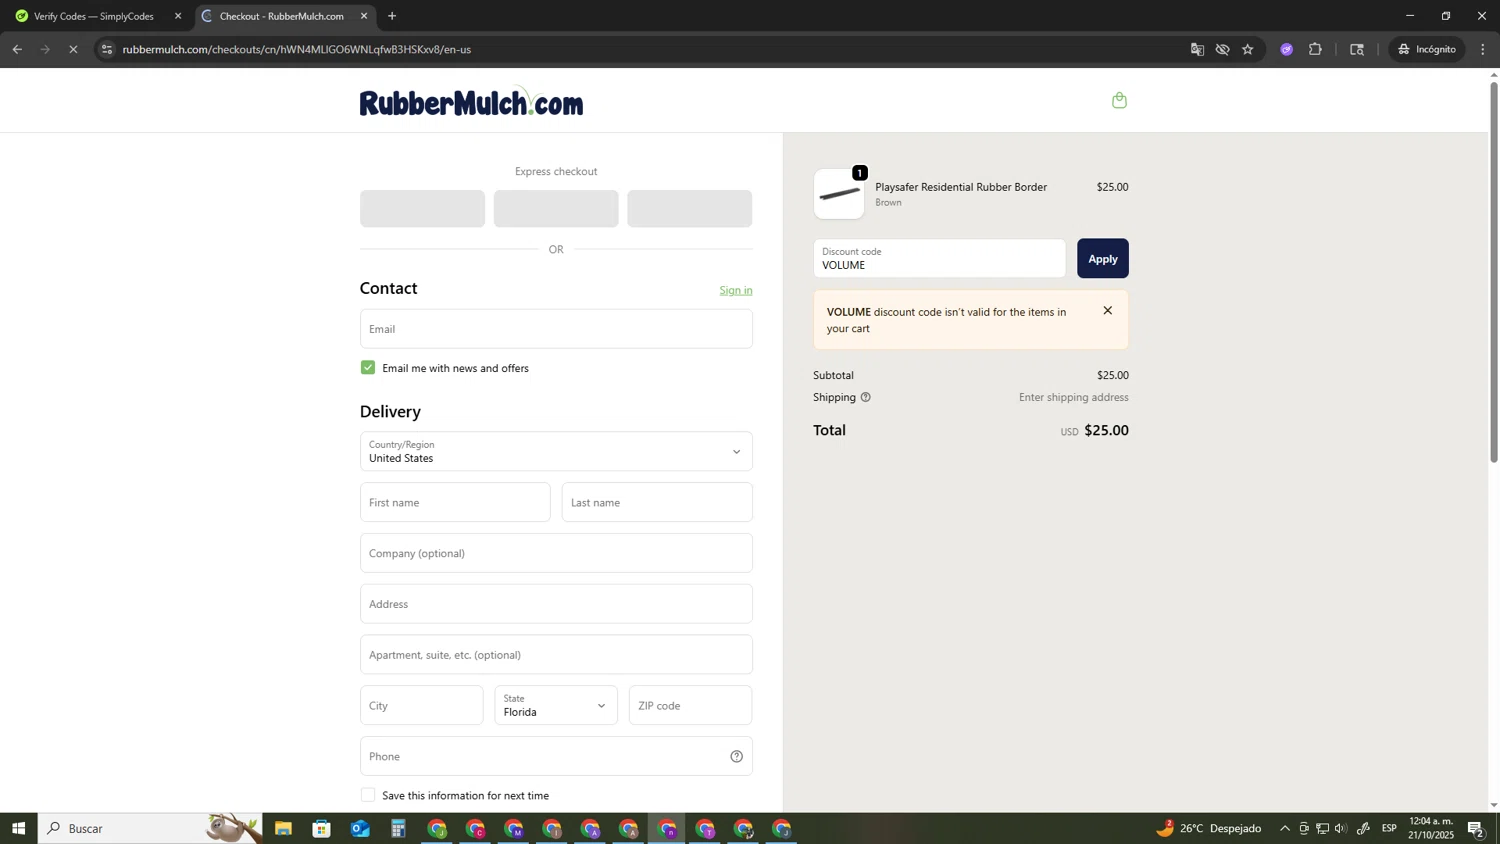Click the Address field
The width and height of the screenshot is (1500, 844).
click(556, 604)
